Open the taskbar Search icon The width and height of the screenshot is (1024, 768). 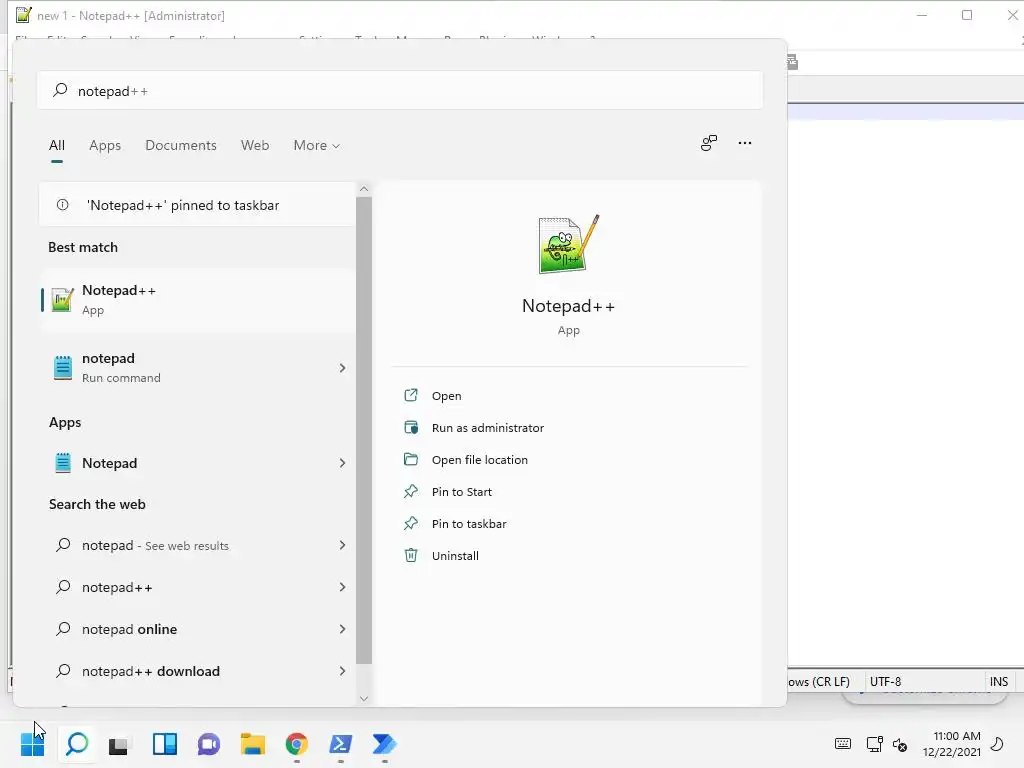click(x=77, y=744)
